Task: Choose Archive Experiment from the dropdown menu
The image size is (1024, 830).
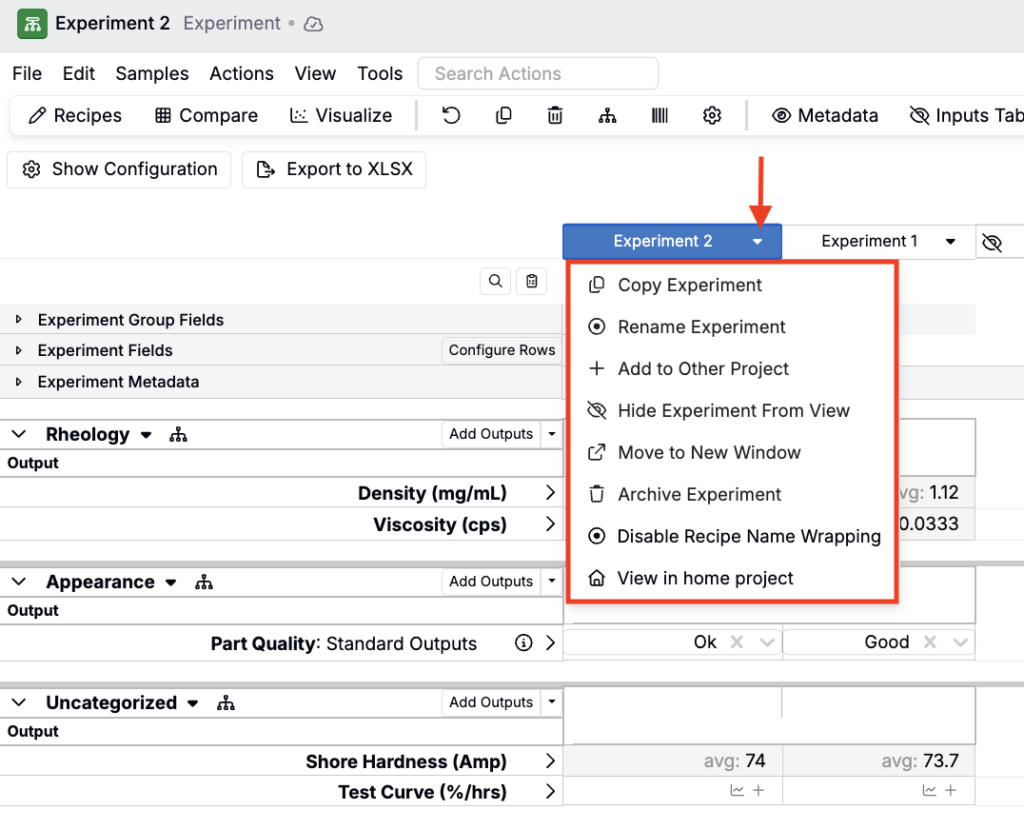Action: click(699, 495)
